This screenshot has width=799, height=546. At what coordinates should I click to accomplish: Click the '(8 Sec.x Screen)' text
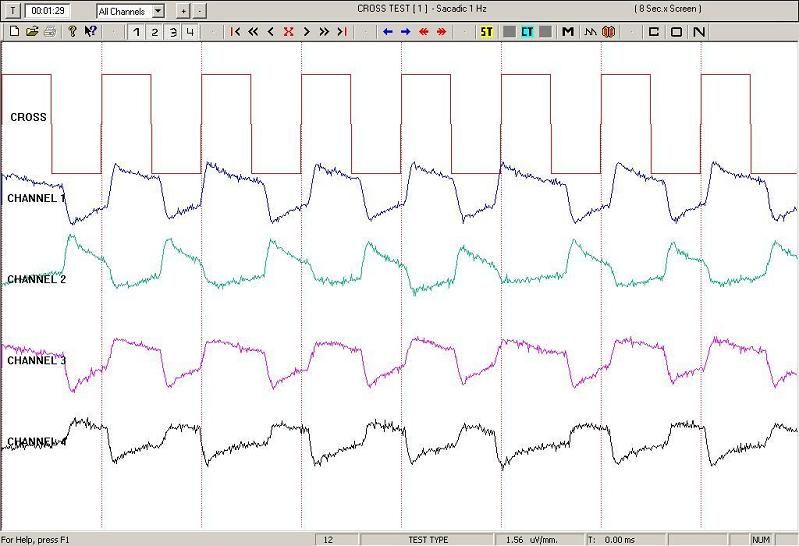[x=668, y=8]
